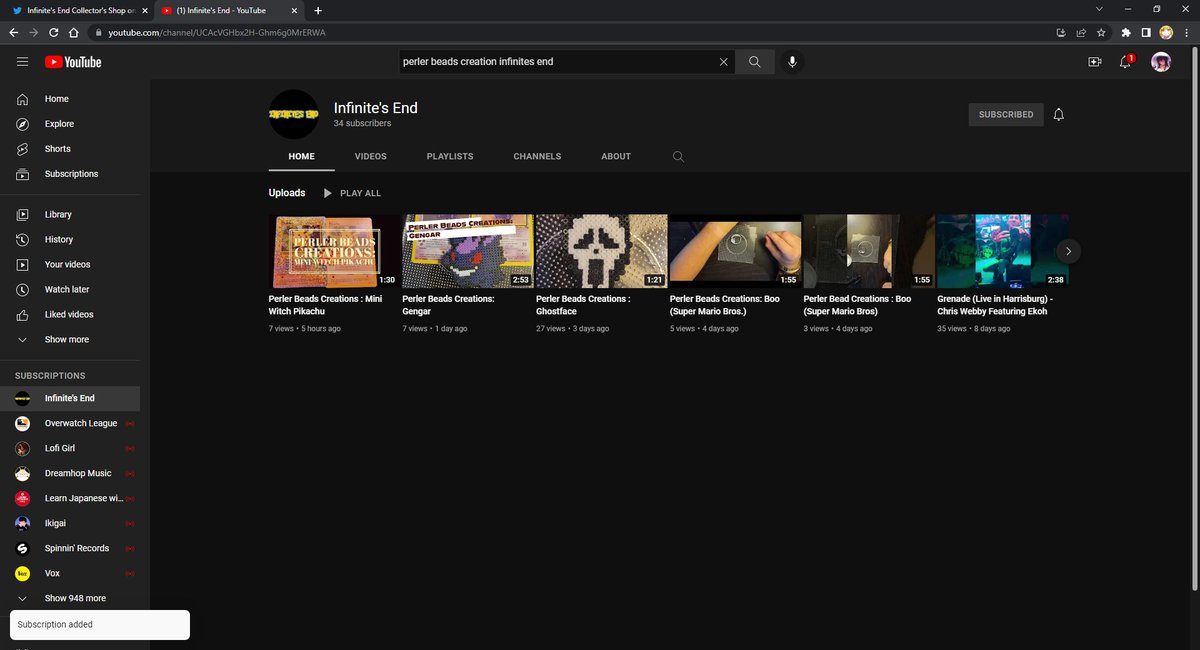Switch to the HOME channel tab
This screenshot has height=650, width=1200.
pyautogui.click(x=301, y=157)
